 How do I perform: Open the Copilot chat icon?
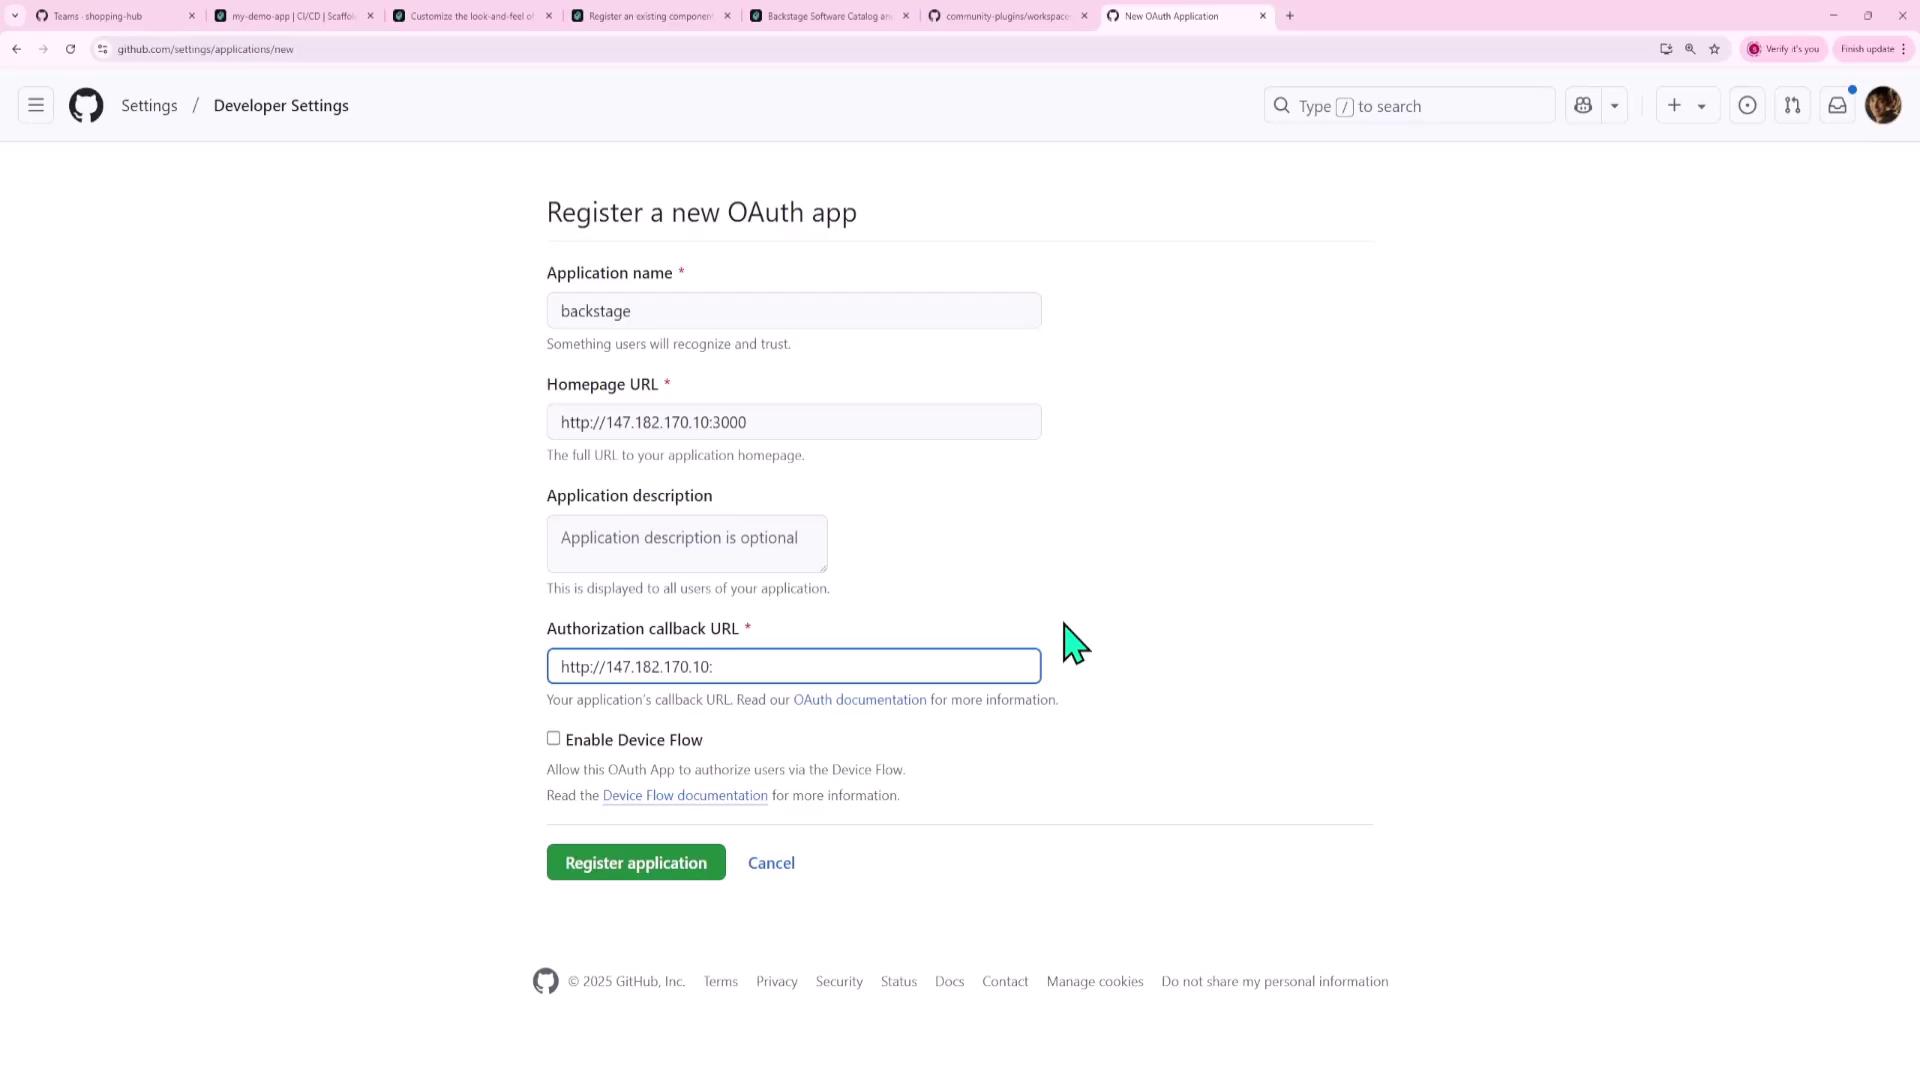(1583, 105)
